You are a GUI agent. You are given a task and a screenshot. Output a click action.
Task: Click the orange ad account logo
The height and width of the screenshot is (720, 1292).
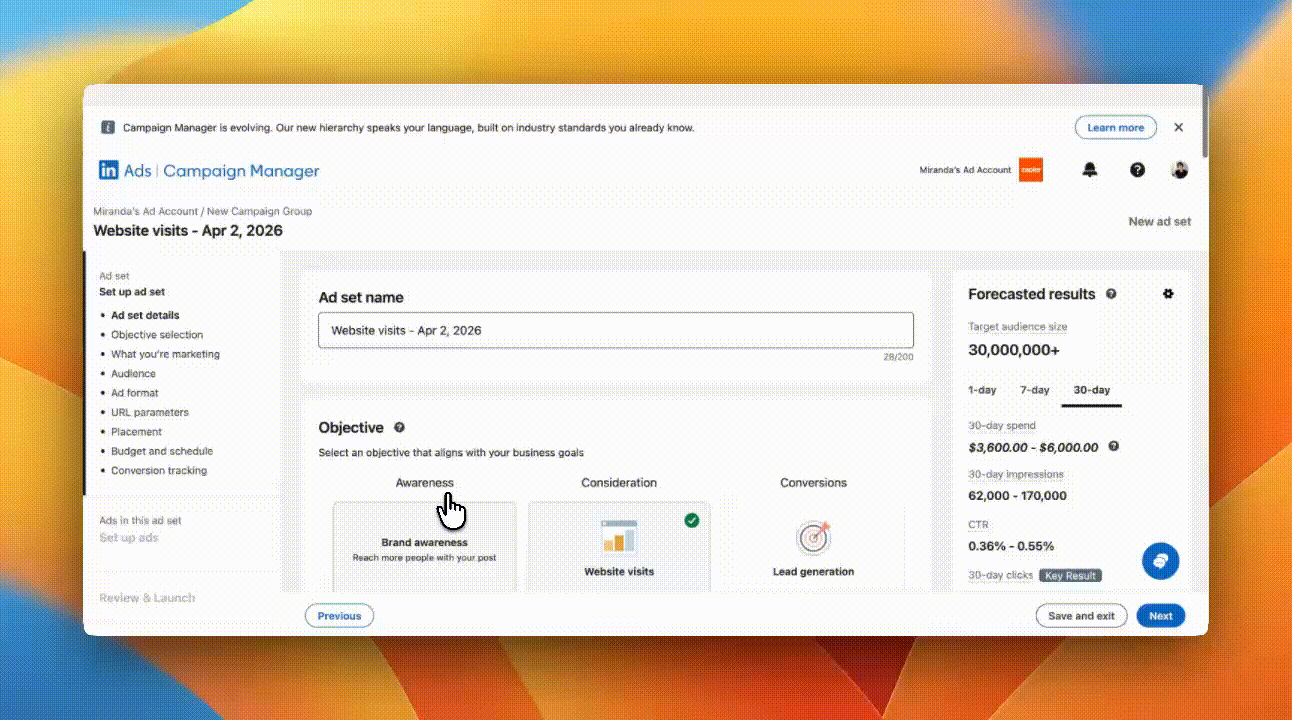pos(1031,170)
